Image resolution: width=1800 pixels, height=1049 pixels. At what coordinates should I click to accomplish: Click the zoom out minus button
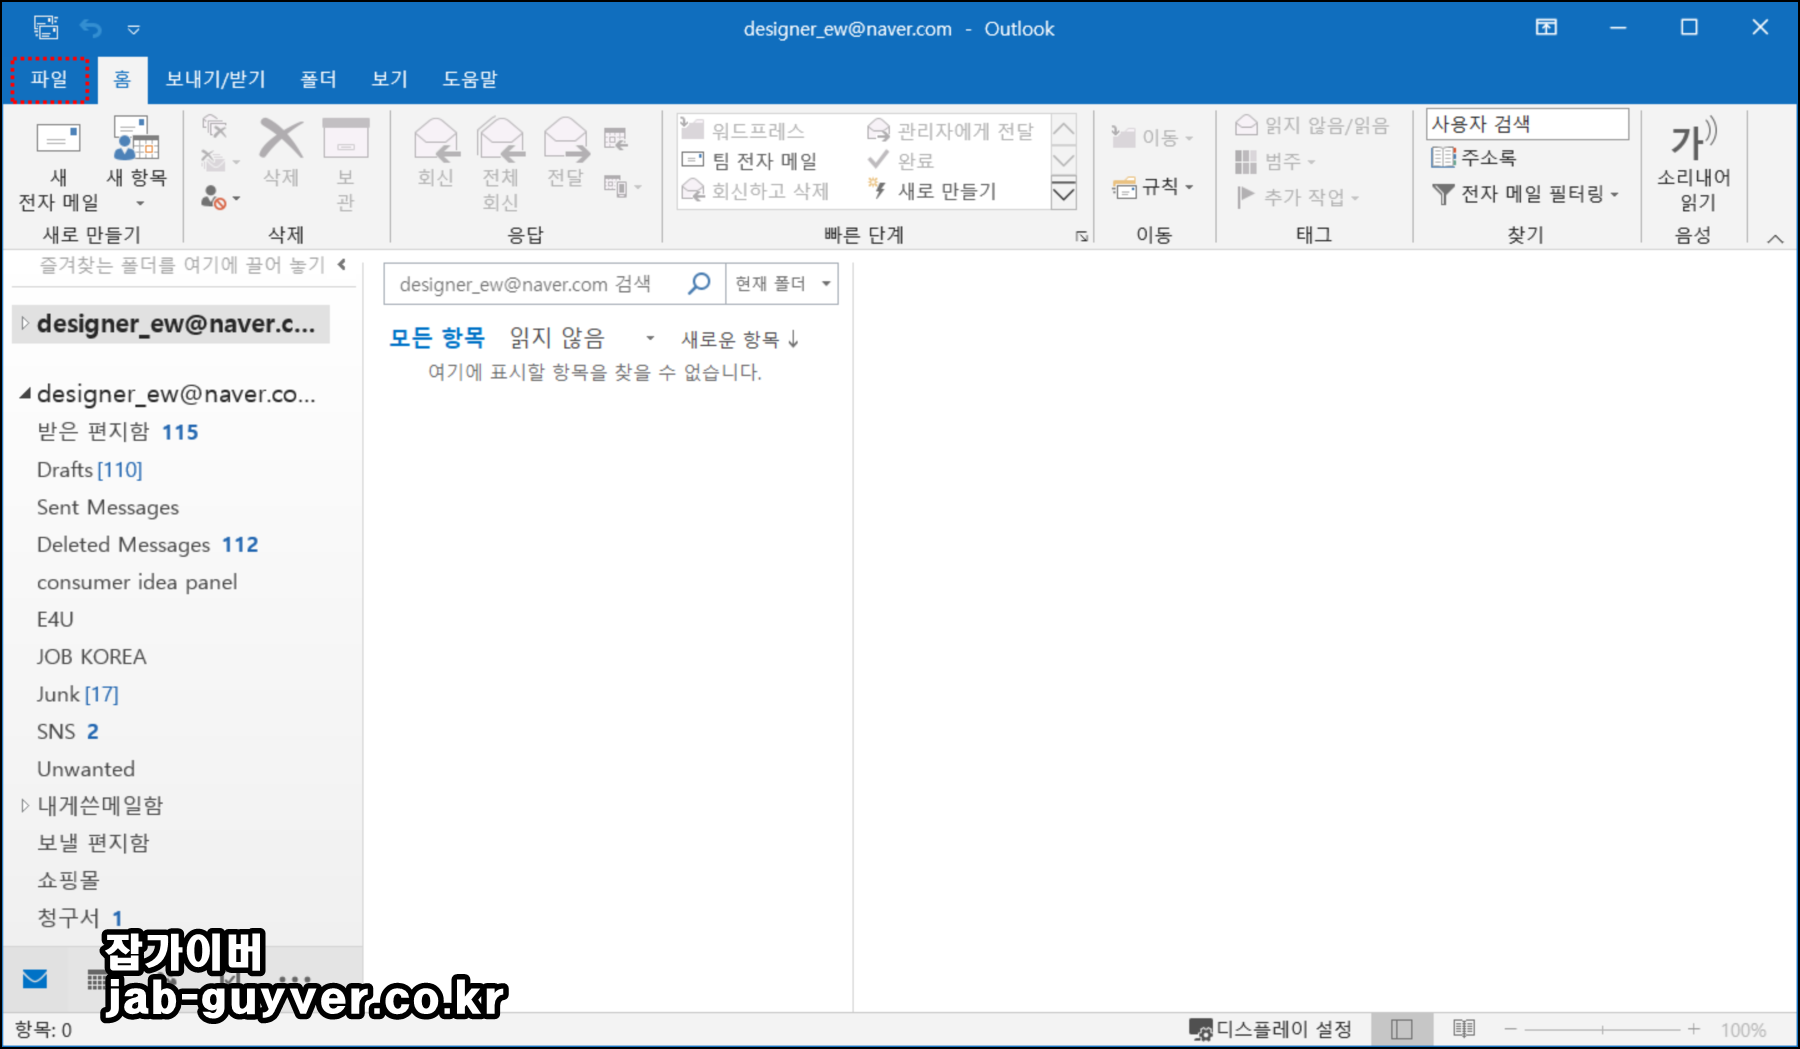pyautogui.click(x=1511, y=1029)
